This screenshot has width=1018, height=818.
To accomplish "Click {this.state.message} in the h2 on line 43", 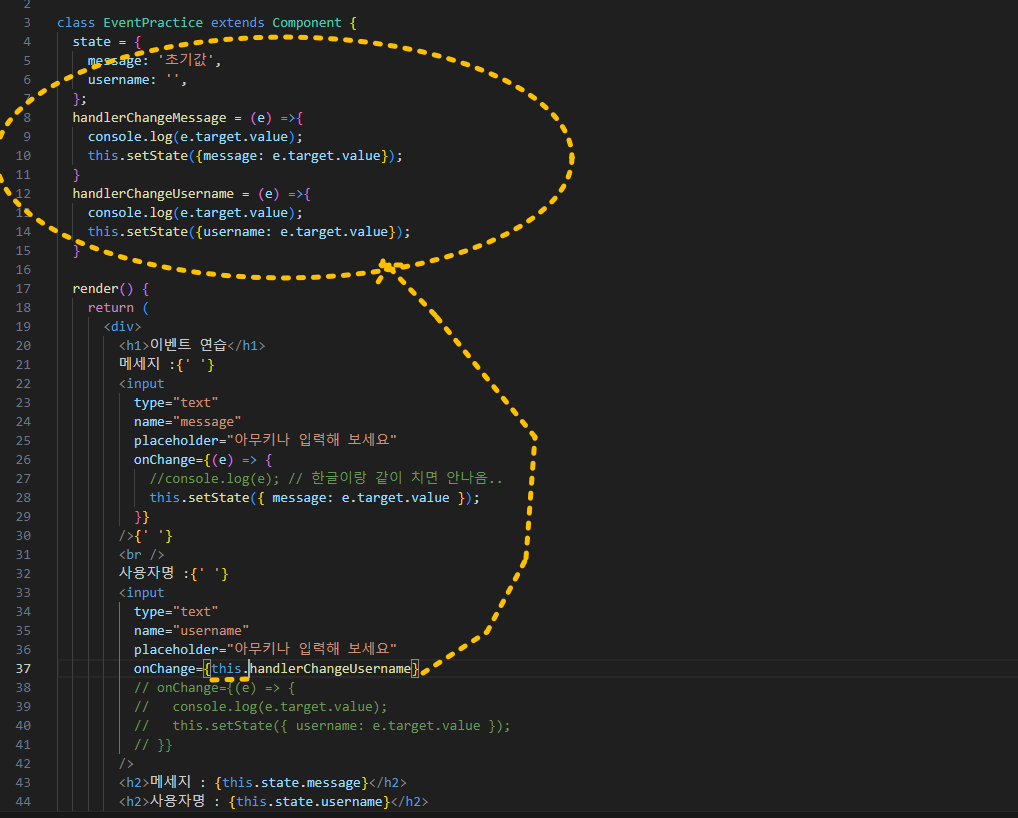I will [292, 783].
